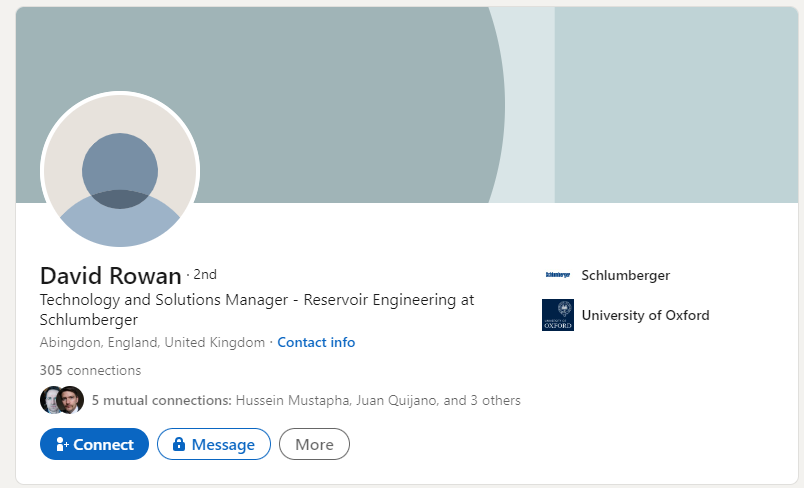
Task: Click the 2nd degree connection badge
Action: coord(205,275)
